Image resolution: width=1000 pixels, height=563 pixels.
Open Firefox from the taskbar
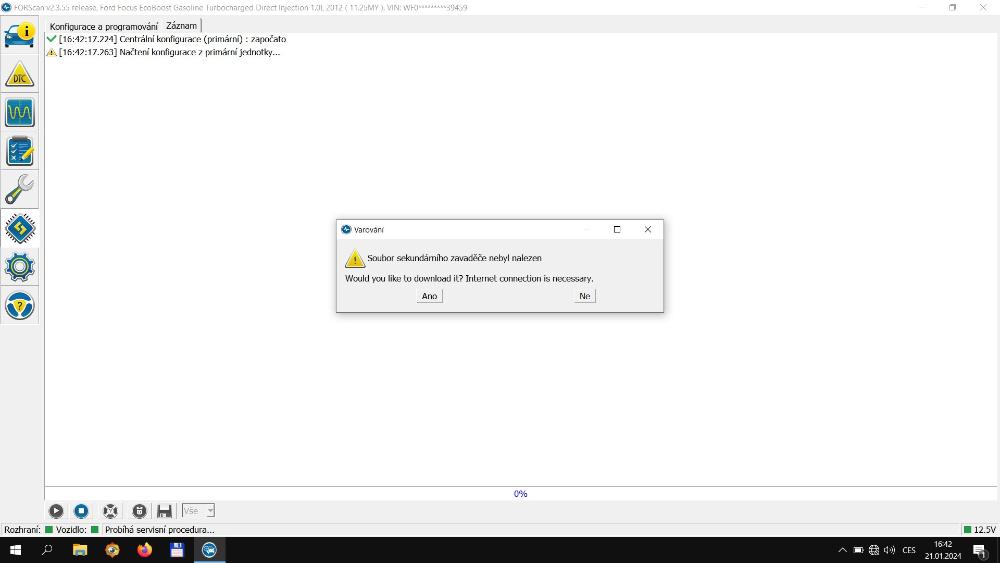tap(144, 550)
